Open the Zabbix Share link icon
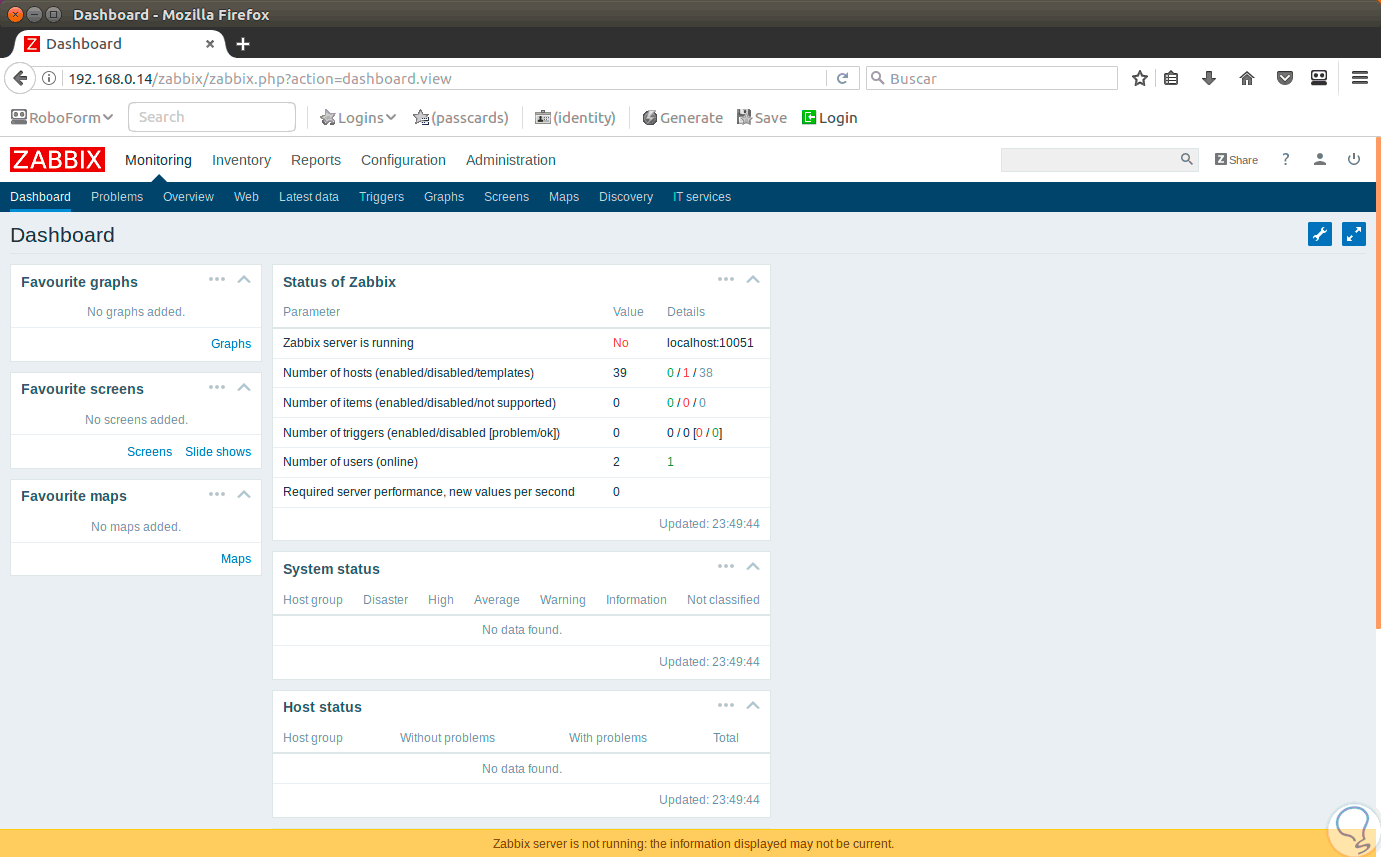This screenshot has width=1381, height=857. tap(1236, 160)
